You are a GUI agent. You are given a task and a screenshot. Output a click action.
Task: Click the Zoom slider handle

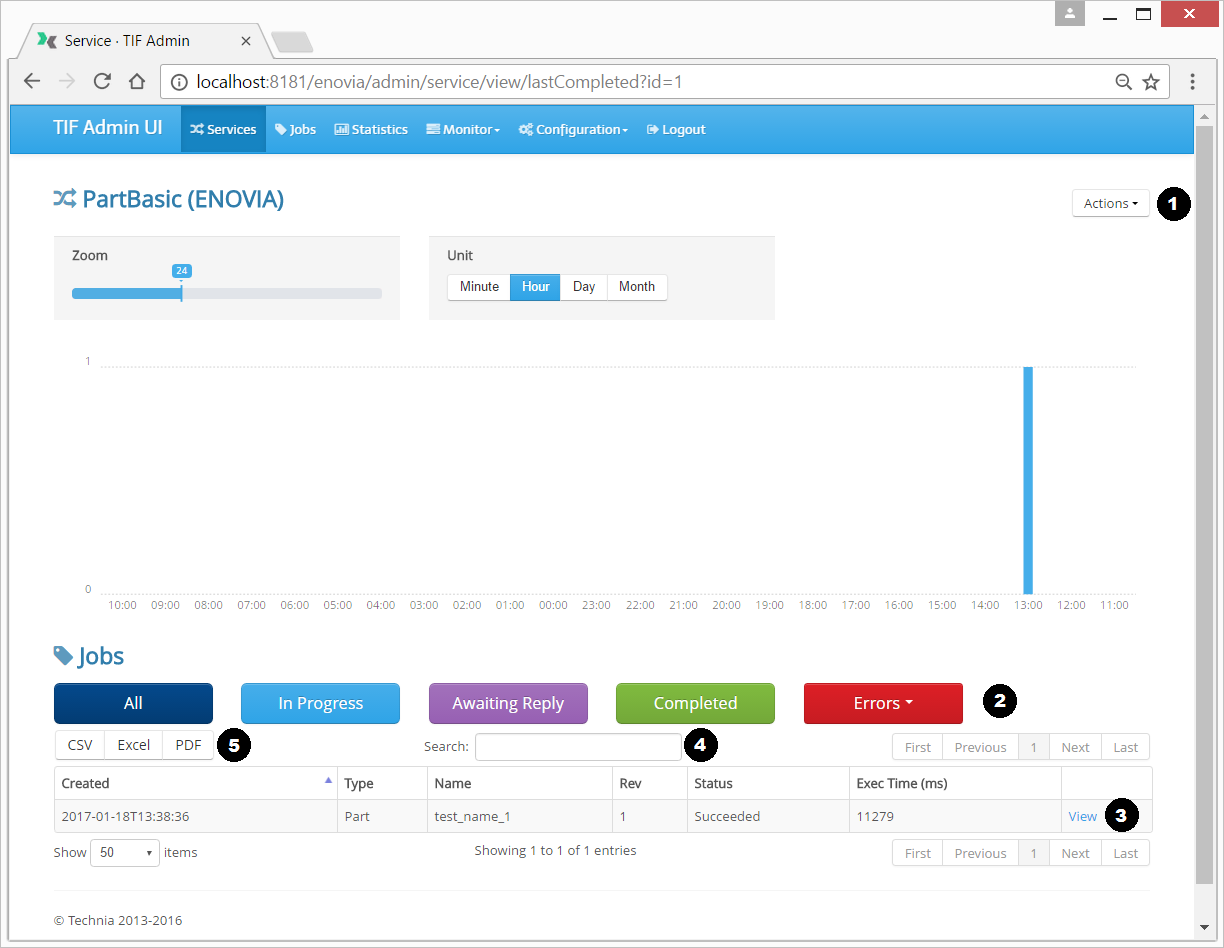[181, 293]
